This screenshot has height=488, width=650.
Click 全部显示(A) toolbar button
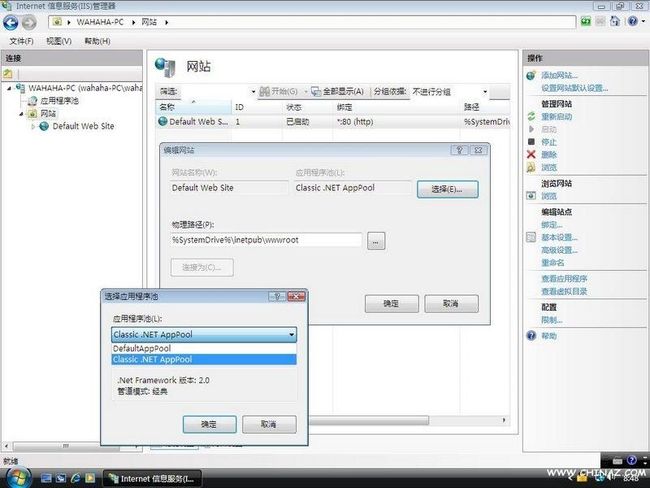pyautogui.click(x=337, y=92)
